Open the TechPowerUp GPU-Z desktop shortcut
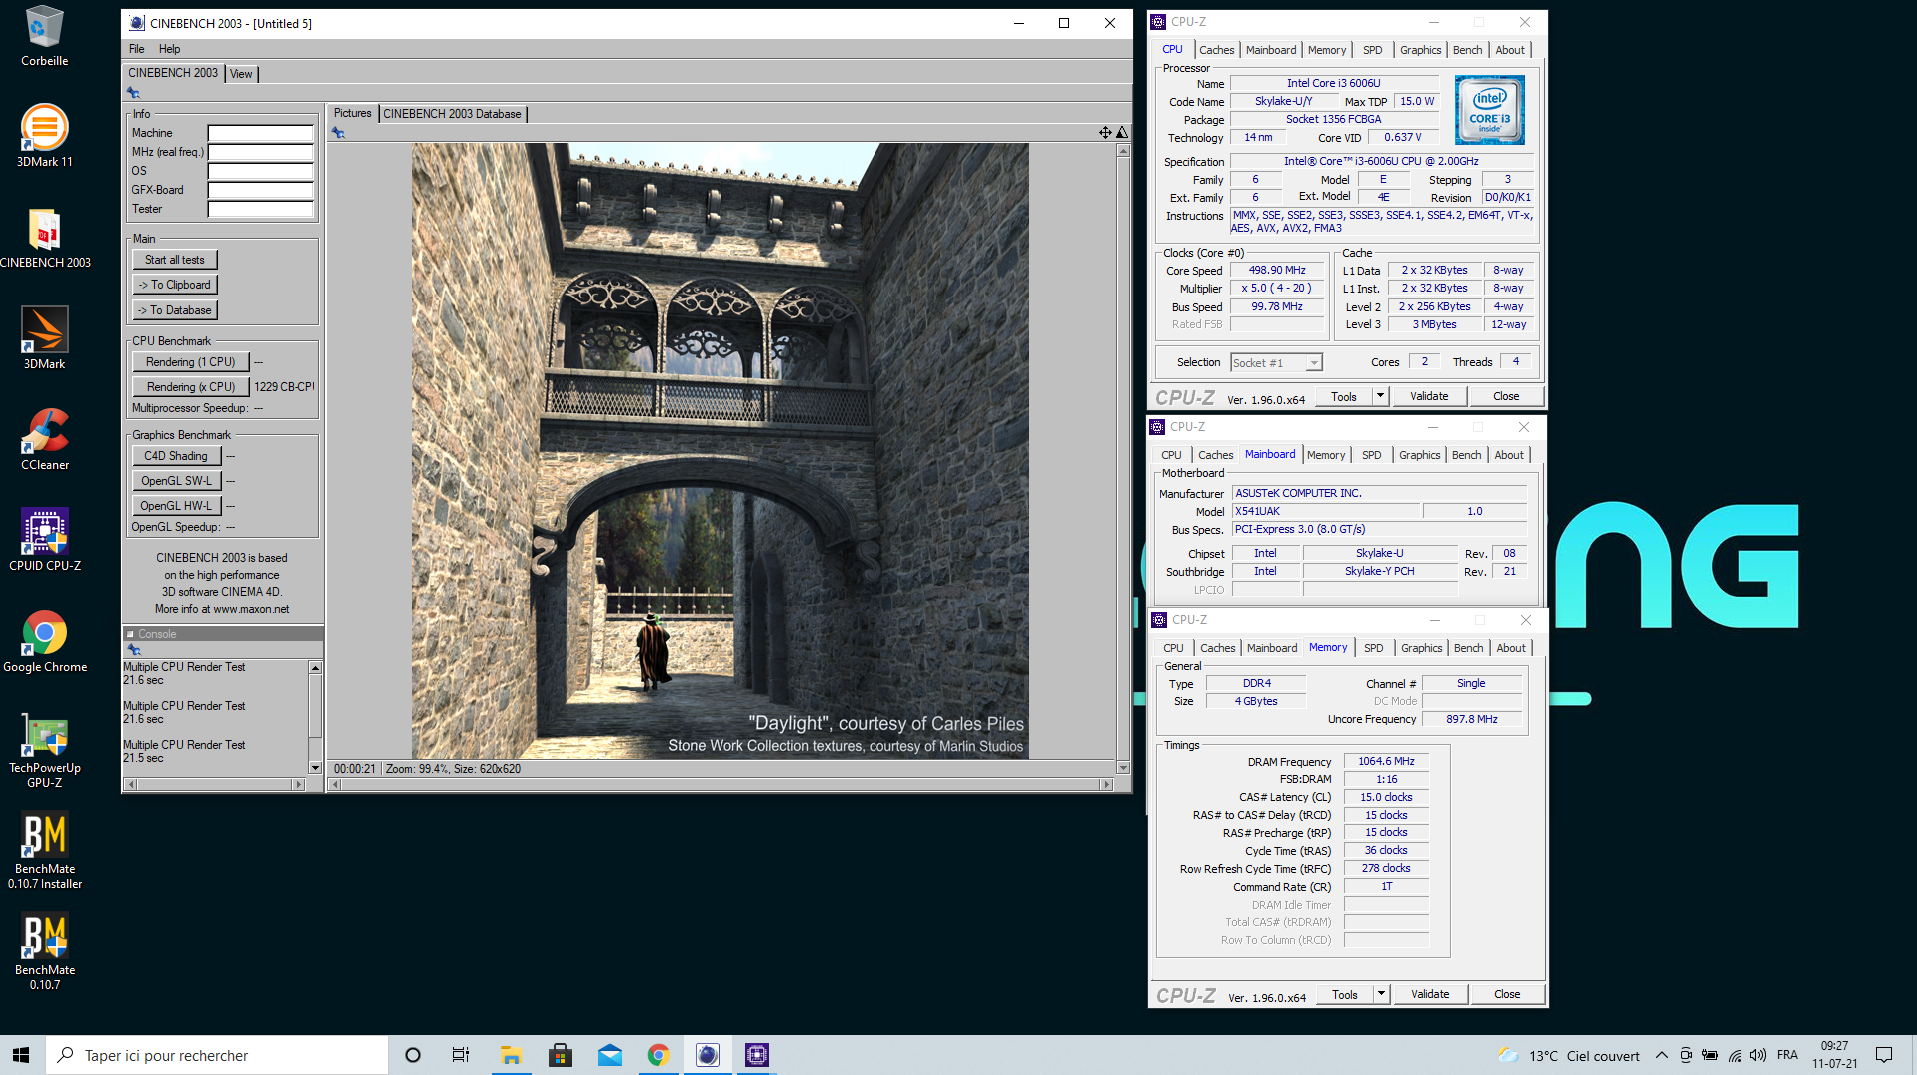Image resolution: width=1917 pixels, height=1075 pixels. click(44, 752)
